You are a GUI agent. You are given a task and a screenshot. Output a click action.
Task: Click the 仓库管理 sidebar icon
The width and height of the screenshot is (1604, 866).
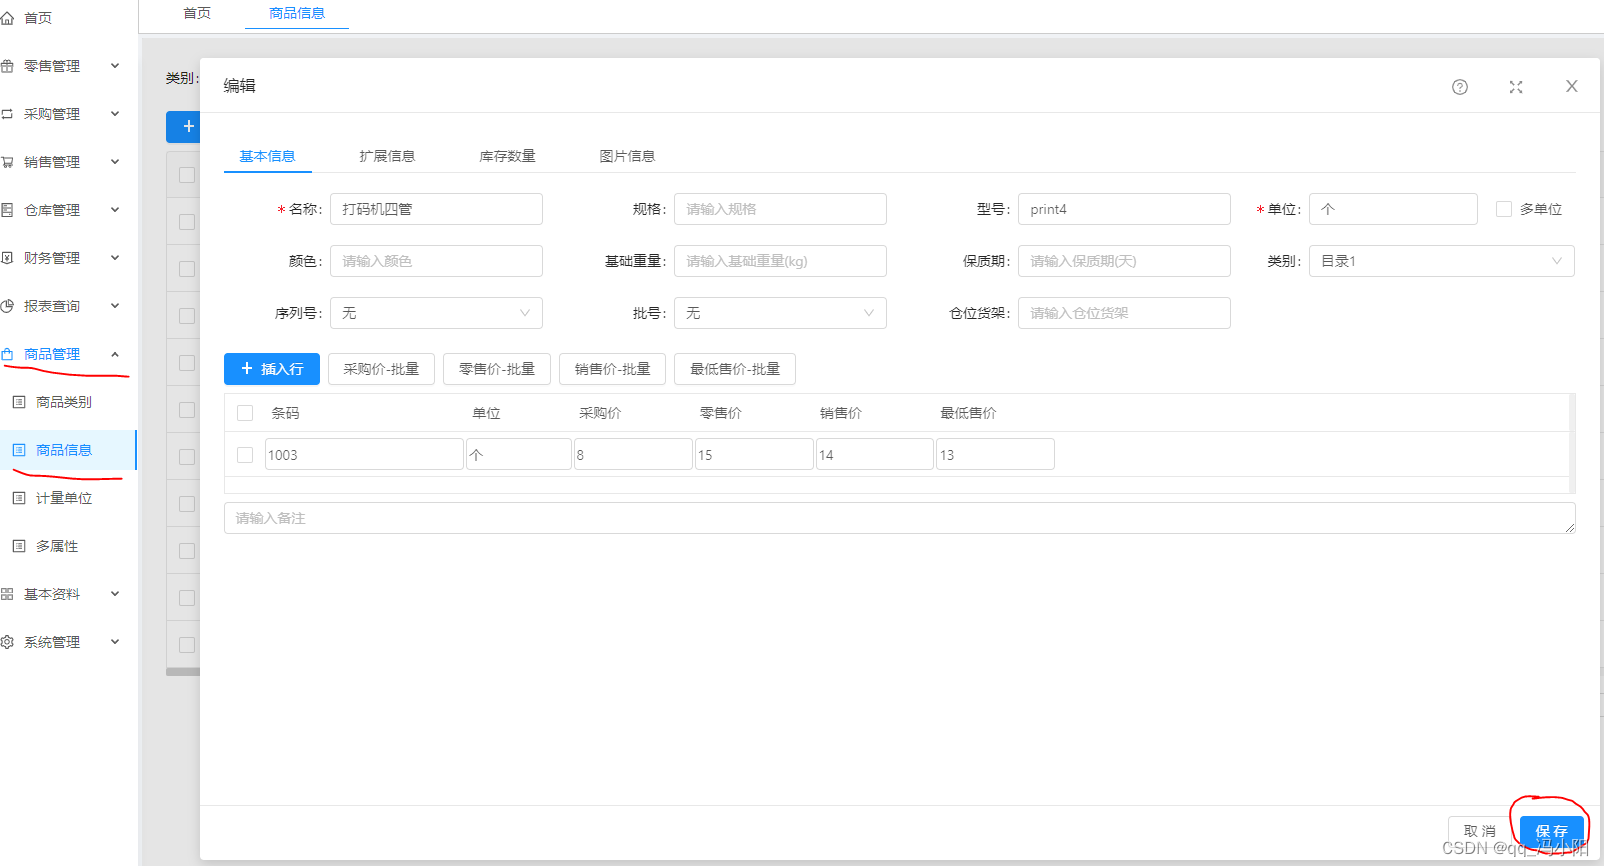click(x=7, y=210)
